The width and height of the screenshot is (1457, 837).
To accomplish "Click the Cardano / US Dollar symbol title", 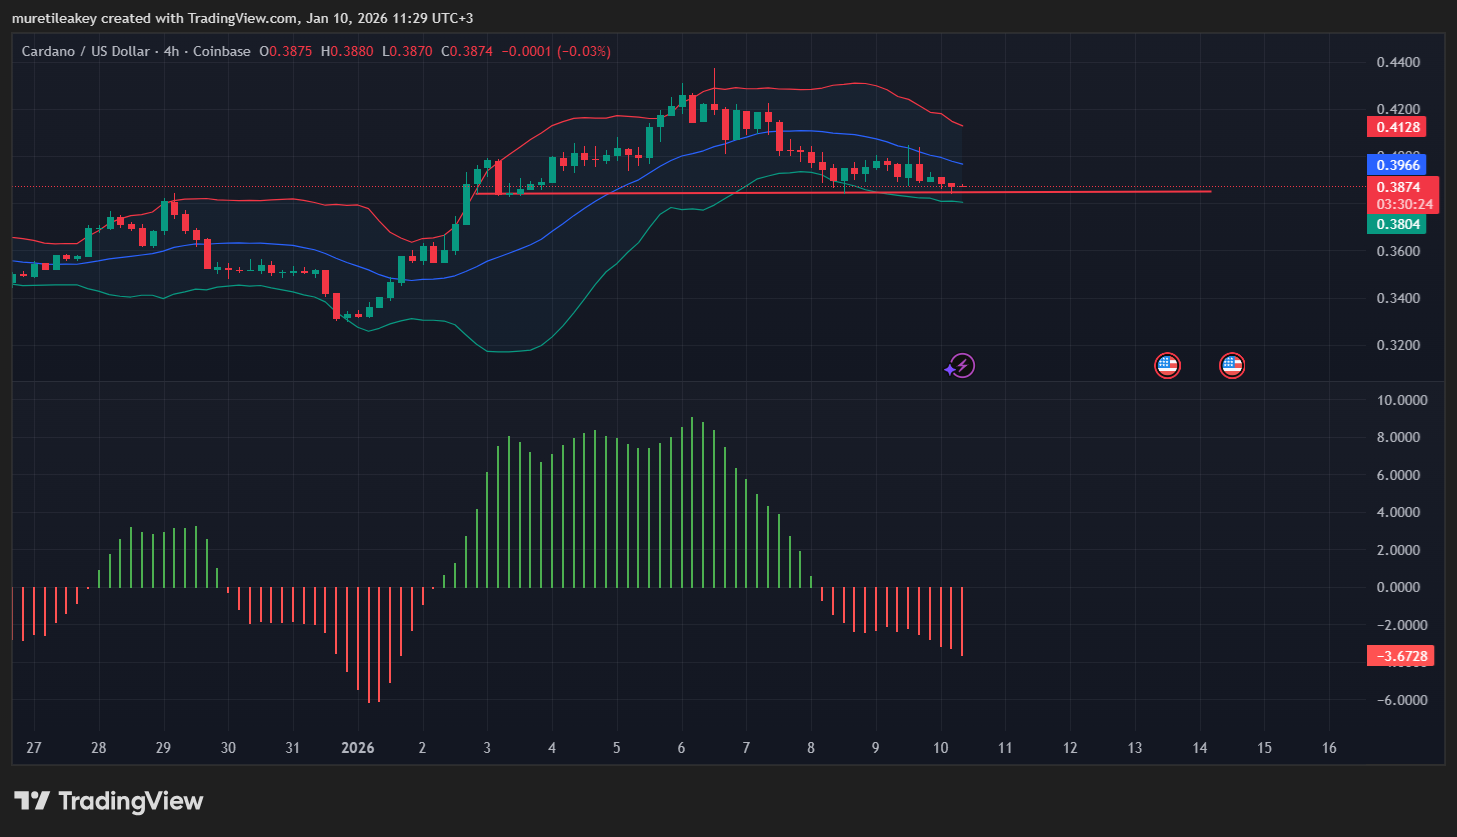I will pos(86,51).
